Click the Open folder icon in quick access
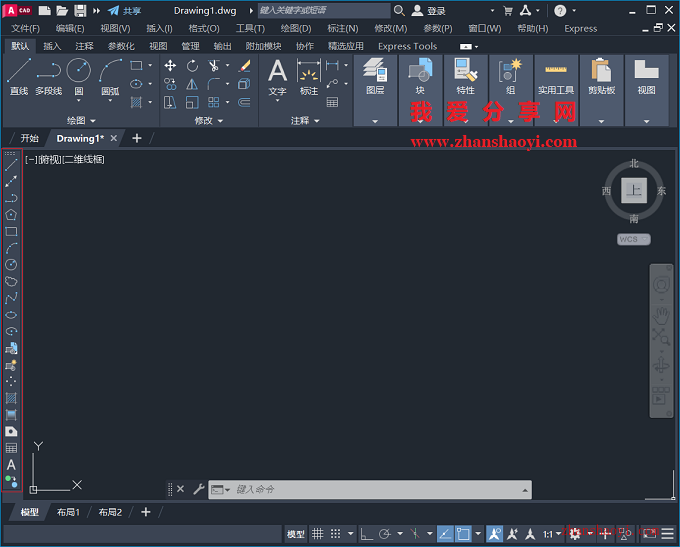Screen dimensions: 680x547 coord(62,10)
